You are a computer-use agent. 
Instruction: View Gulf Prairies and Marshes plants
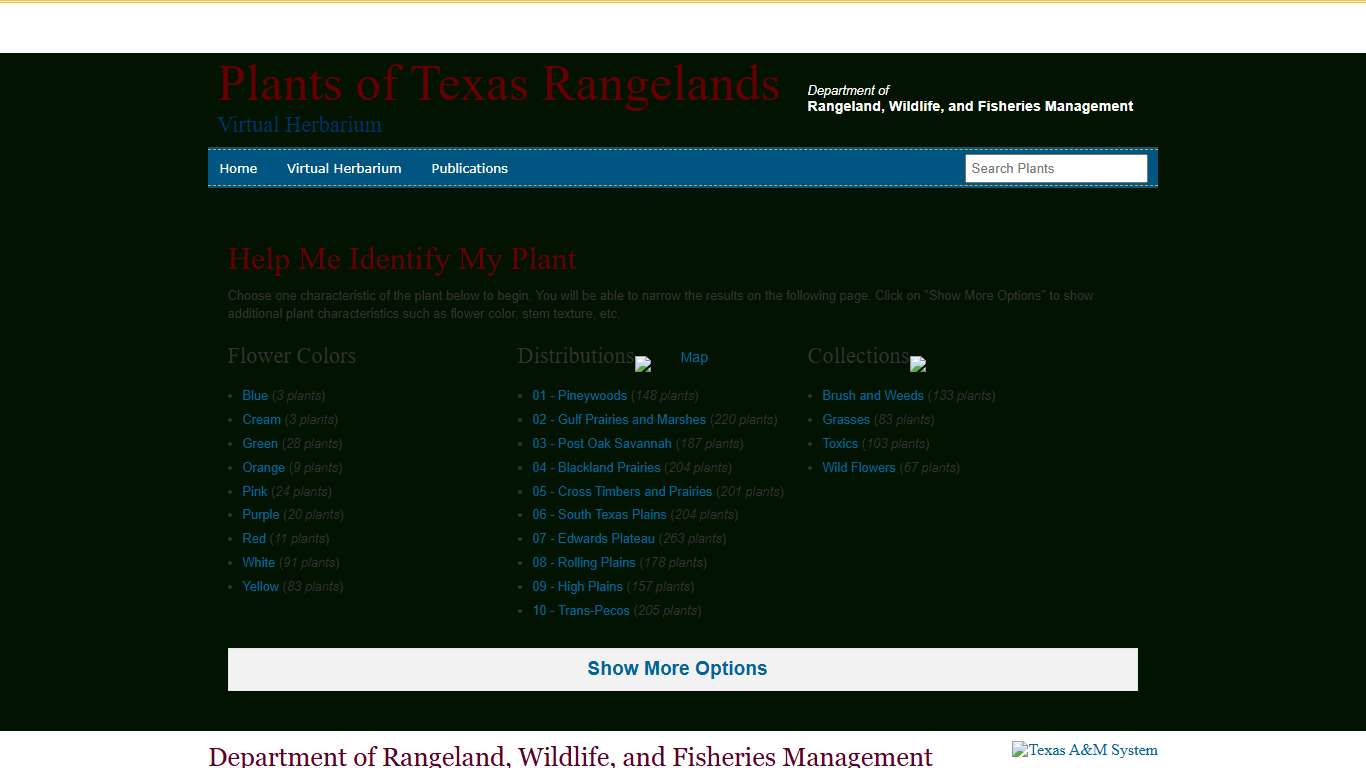[618, 419]
